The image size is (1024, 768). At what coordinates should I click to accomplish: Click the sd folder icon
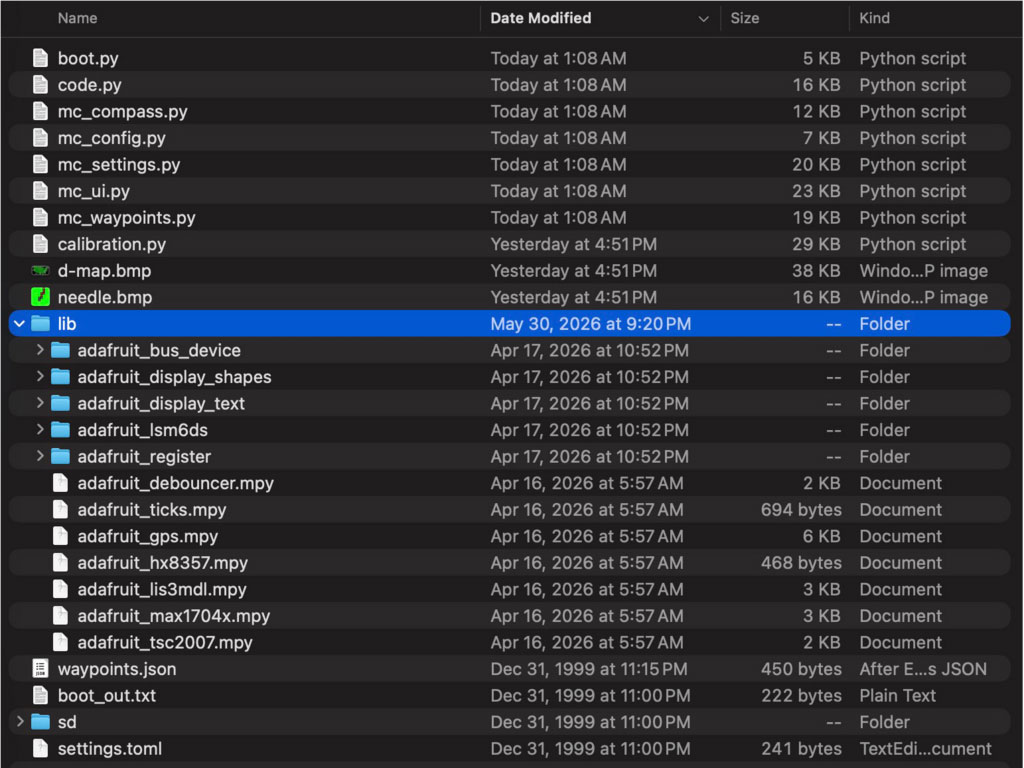40,722
